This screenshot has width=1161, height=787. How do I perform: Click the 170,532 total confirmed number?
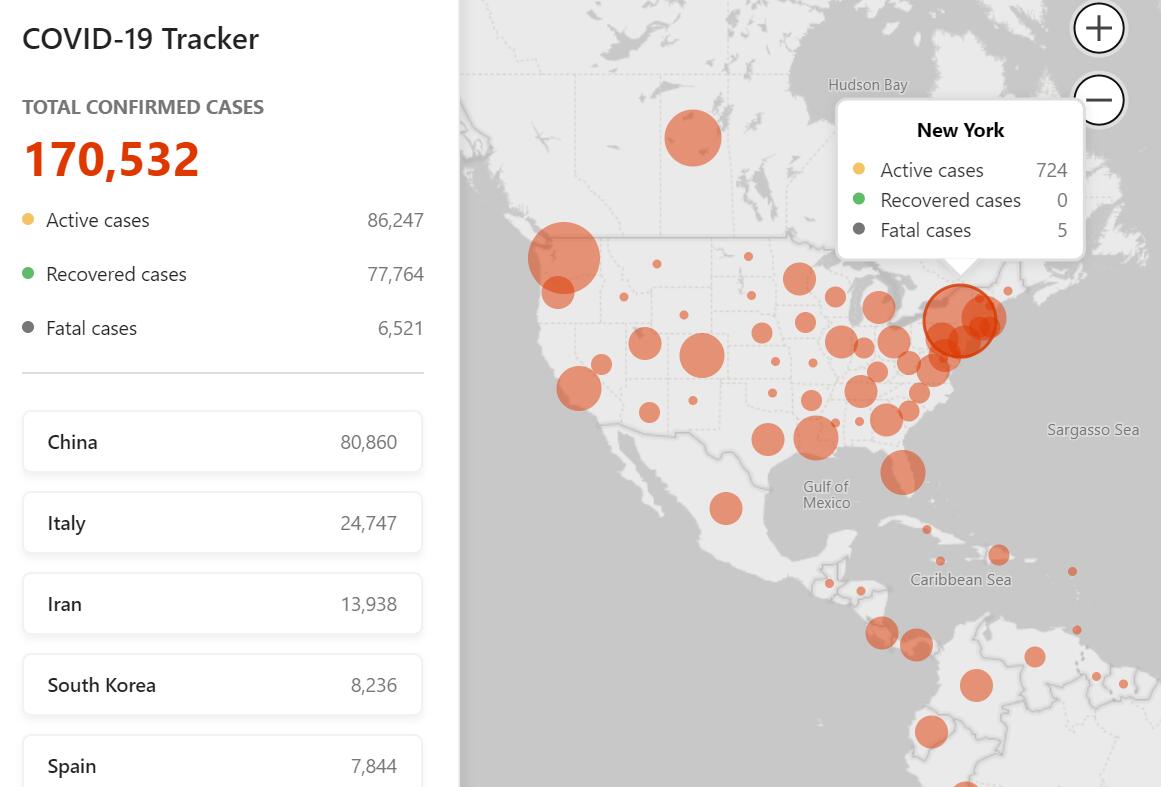tap(111, 160)
